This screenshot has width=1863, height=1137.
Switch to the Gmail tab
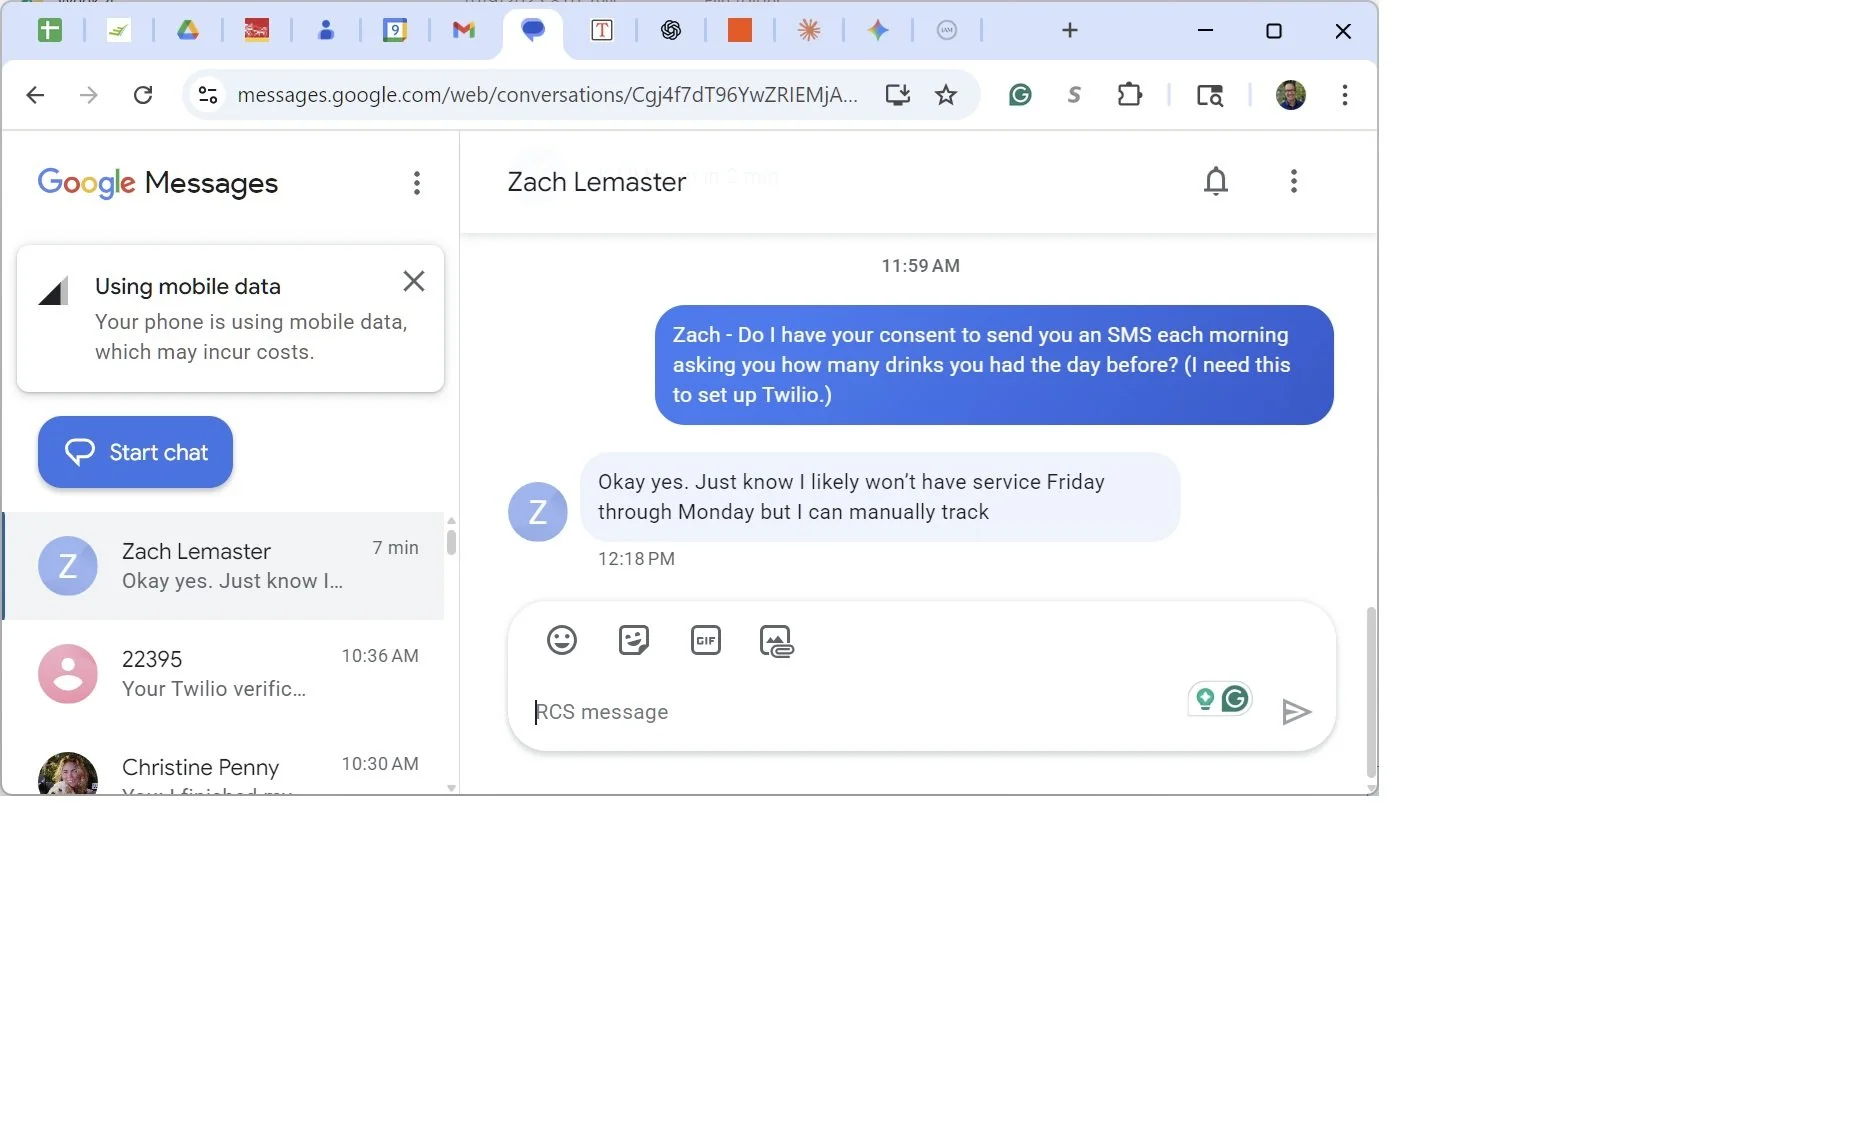(x=464, y=31)
